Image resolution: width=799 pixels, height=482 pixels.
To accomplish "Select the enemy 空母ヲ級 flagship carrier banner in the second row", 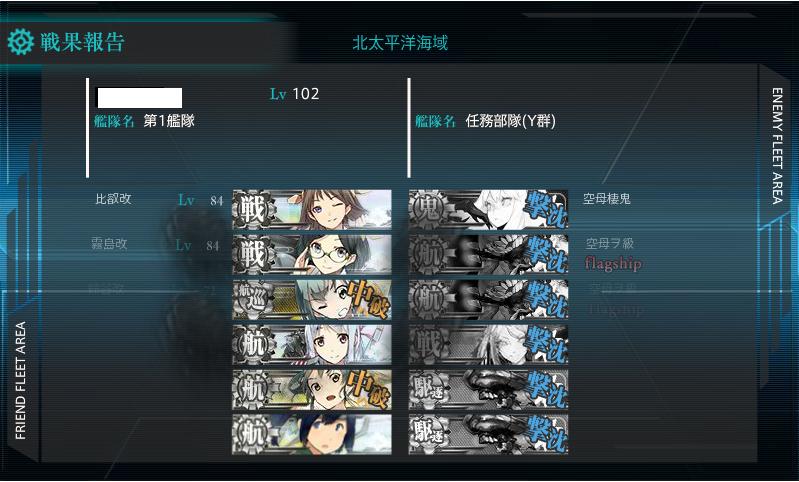I will click(488, 254).
